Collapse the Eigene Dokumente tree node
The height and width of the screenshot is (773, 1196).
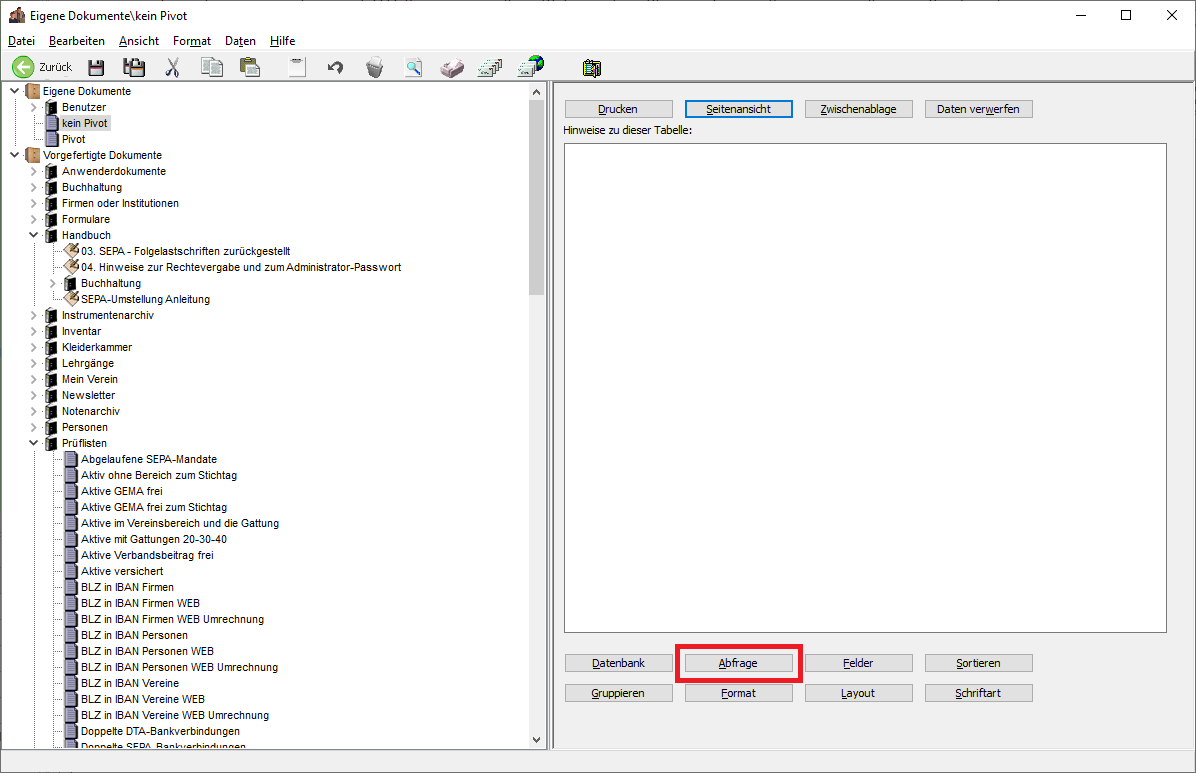(x=14, y=91)
